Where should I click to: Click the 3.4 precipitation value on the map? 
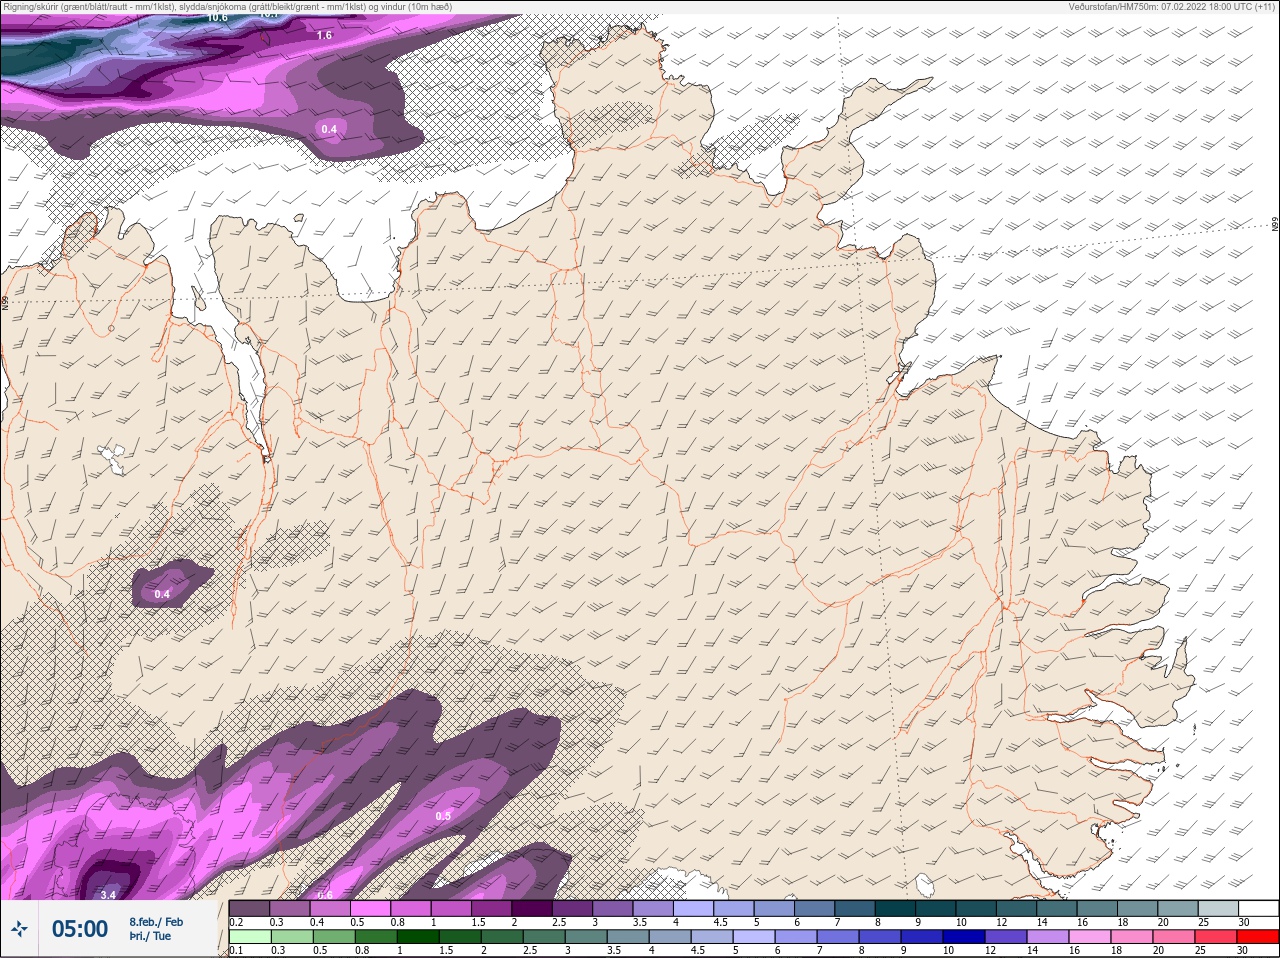click(x=109, y=894)
